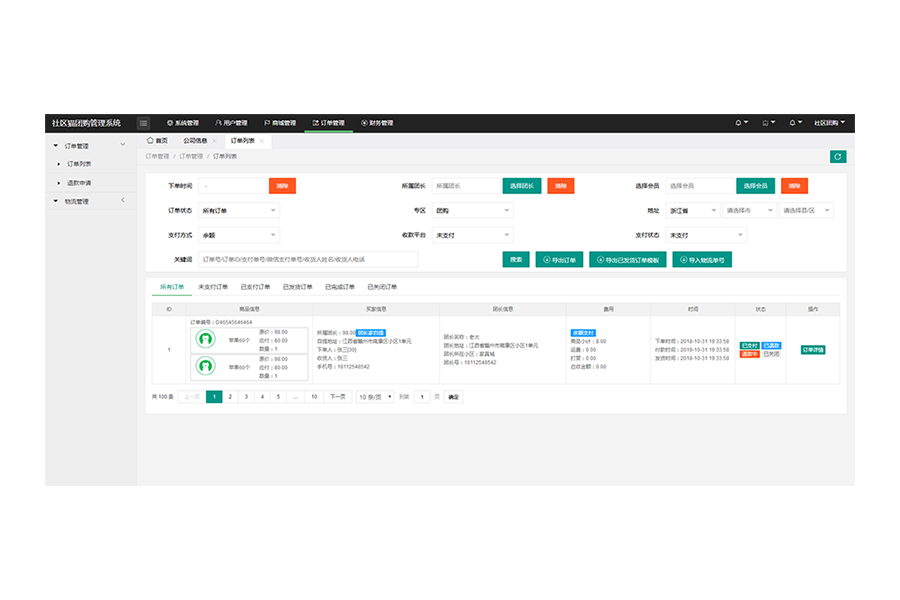The image size is (900, 600).
Task: Go to 首页 home tab
Action: click(x=157, y=141)
